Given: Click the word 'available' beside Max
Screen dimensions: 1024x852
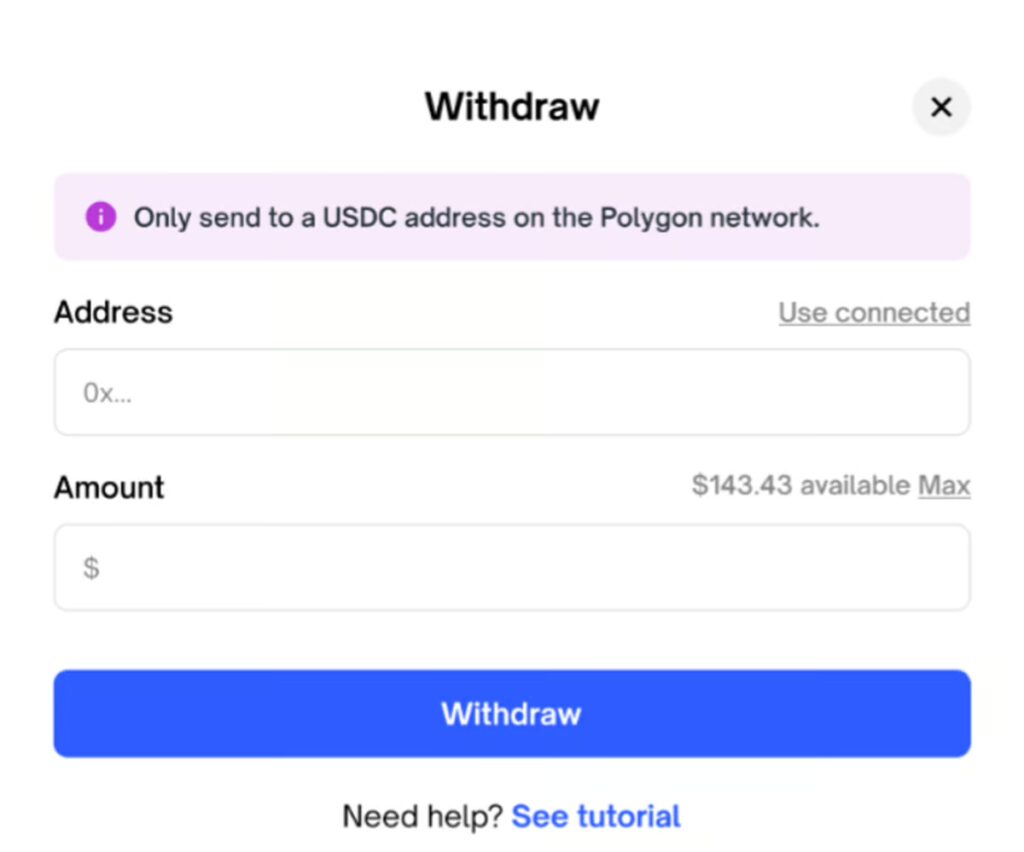Looking at the screenshot, I should pos(855,487).
